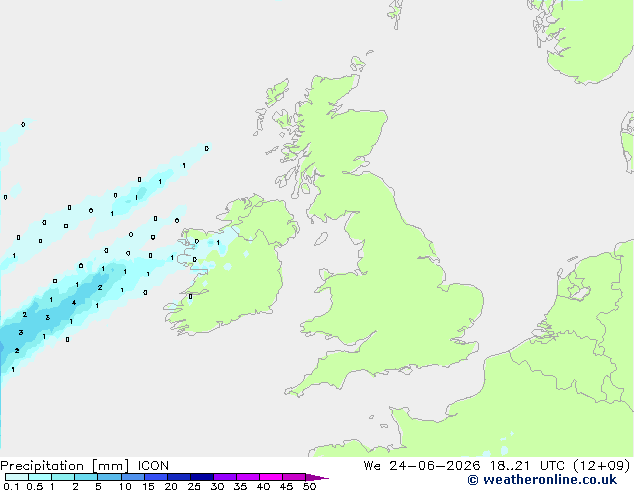The height and width of the screenshot is (490, 634).
Task: Click the map precipitation value 4
Action: coord(74,302)
